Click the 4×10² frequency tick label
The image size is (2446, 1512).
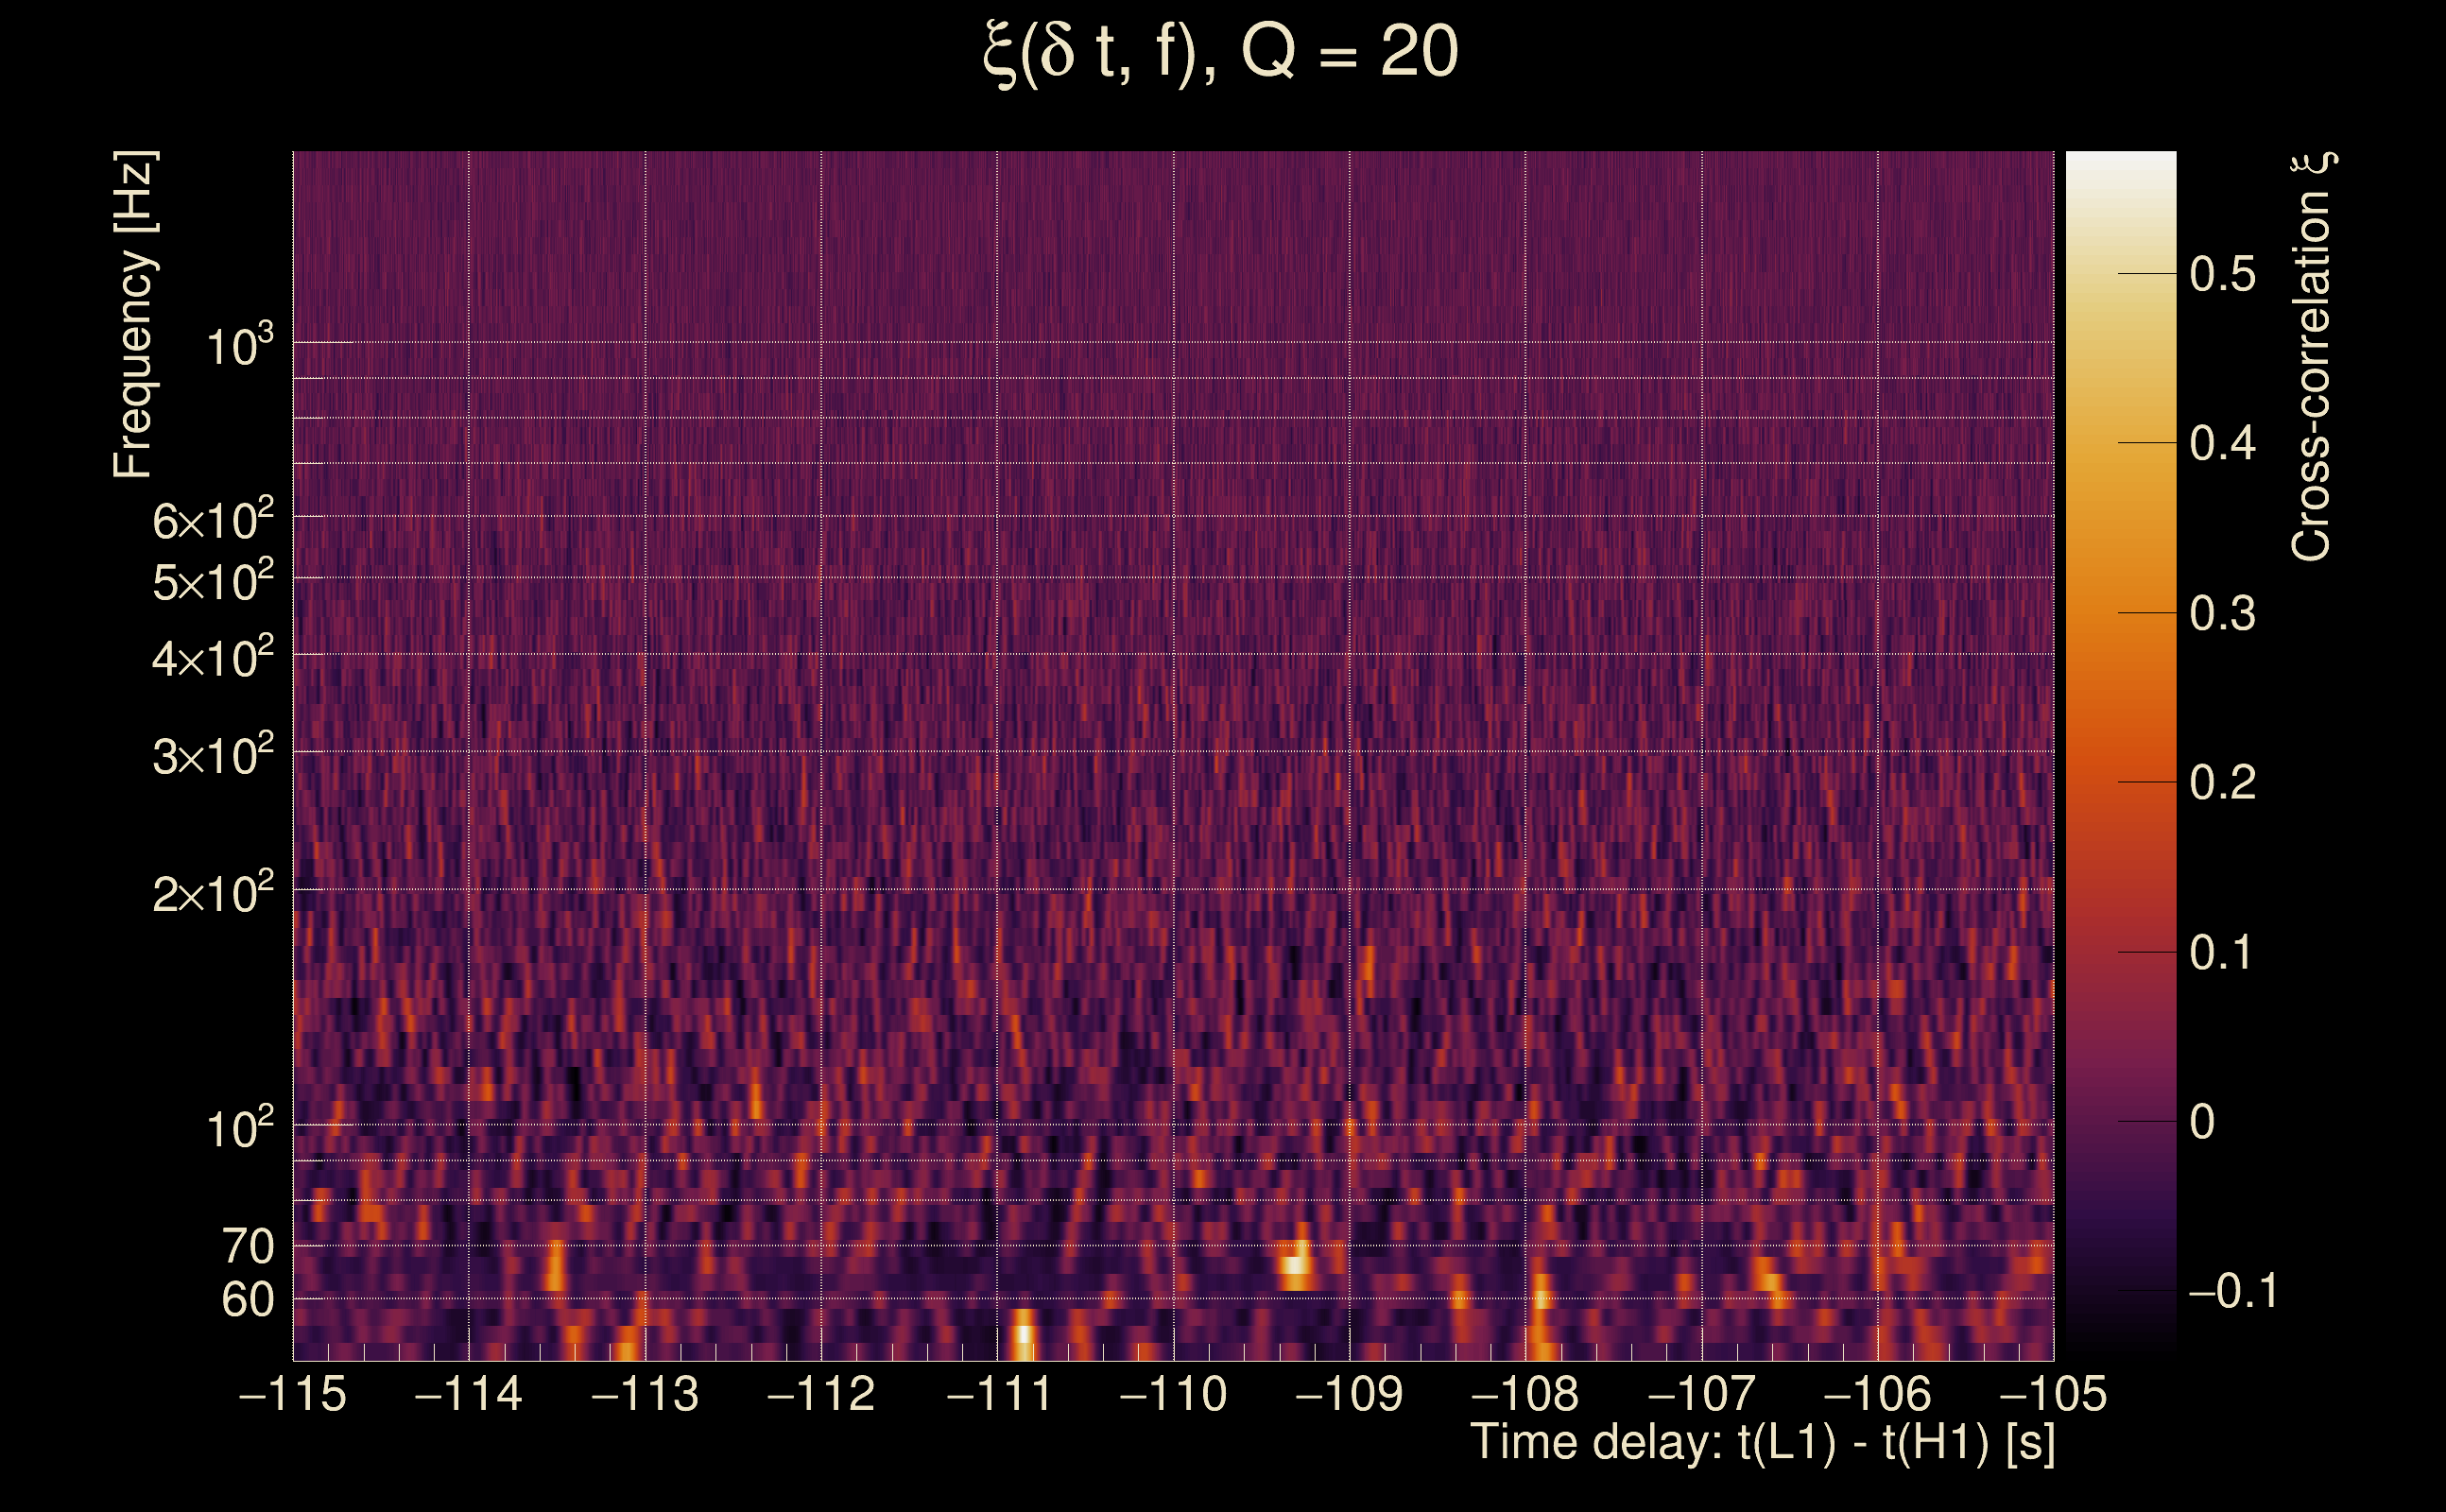pyautogui.click(x=213, y=657)
